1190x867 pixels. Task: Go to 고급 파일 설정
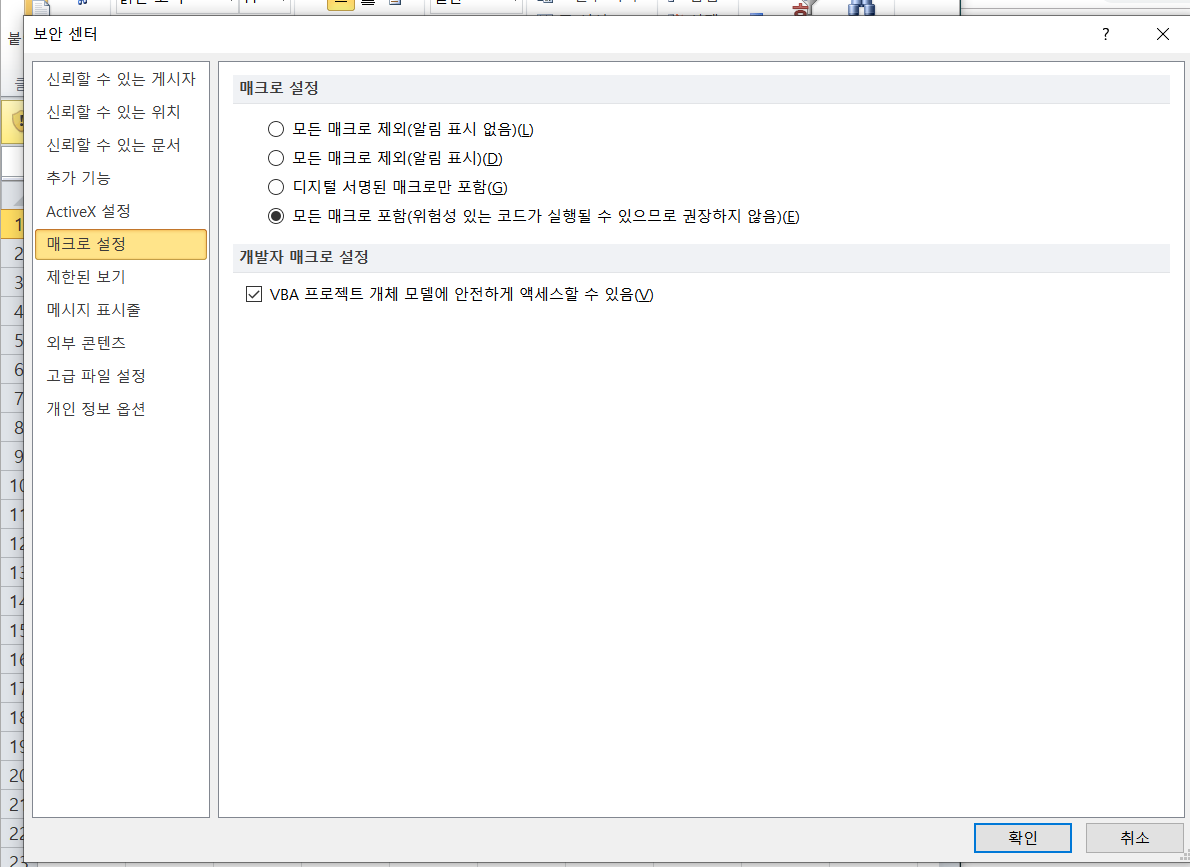tap(95, 376)
